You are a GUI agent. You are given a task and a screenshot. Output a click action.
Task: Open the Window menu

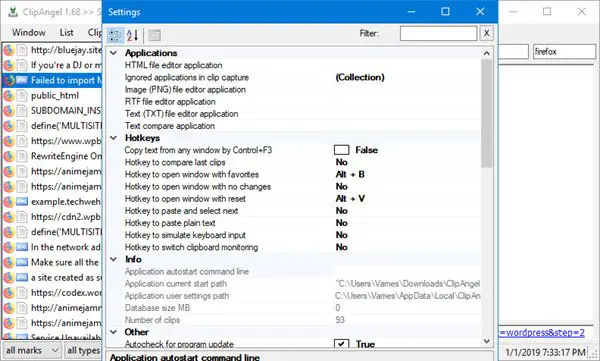[29, 33]
